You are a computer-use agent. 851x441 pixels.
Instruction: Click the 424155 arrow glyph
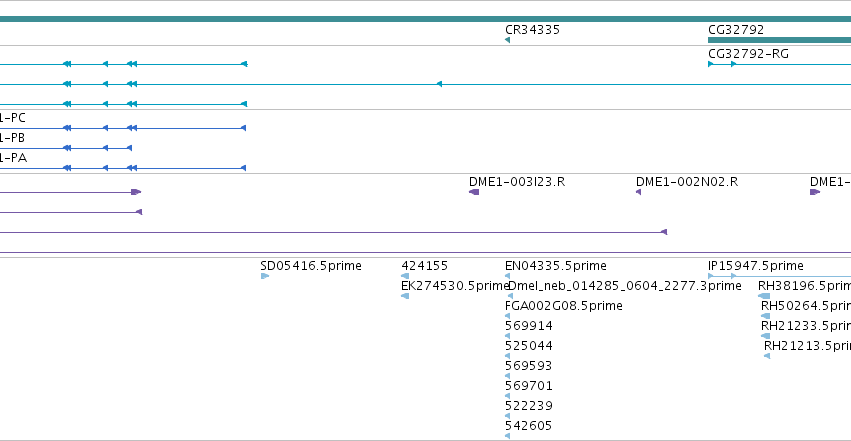click(x=405, y=276)
